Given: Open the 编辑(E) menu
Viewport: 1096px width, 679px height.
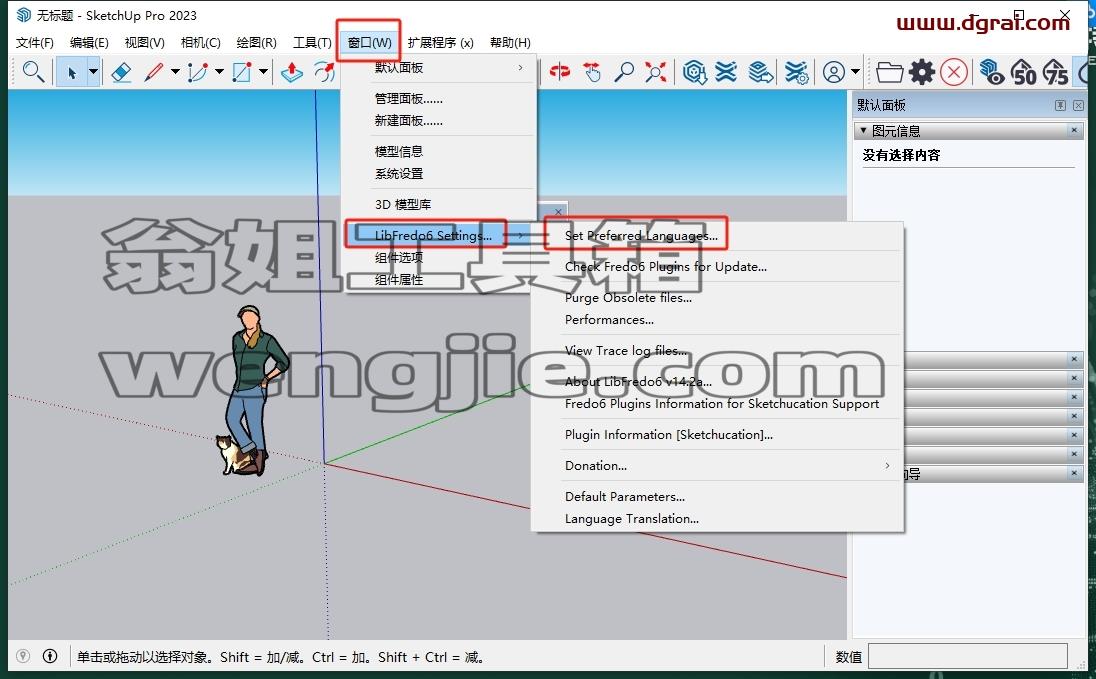Looking at the screenshot, I should point(89,43).
